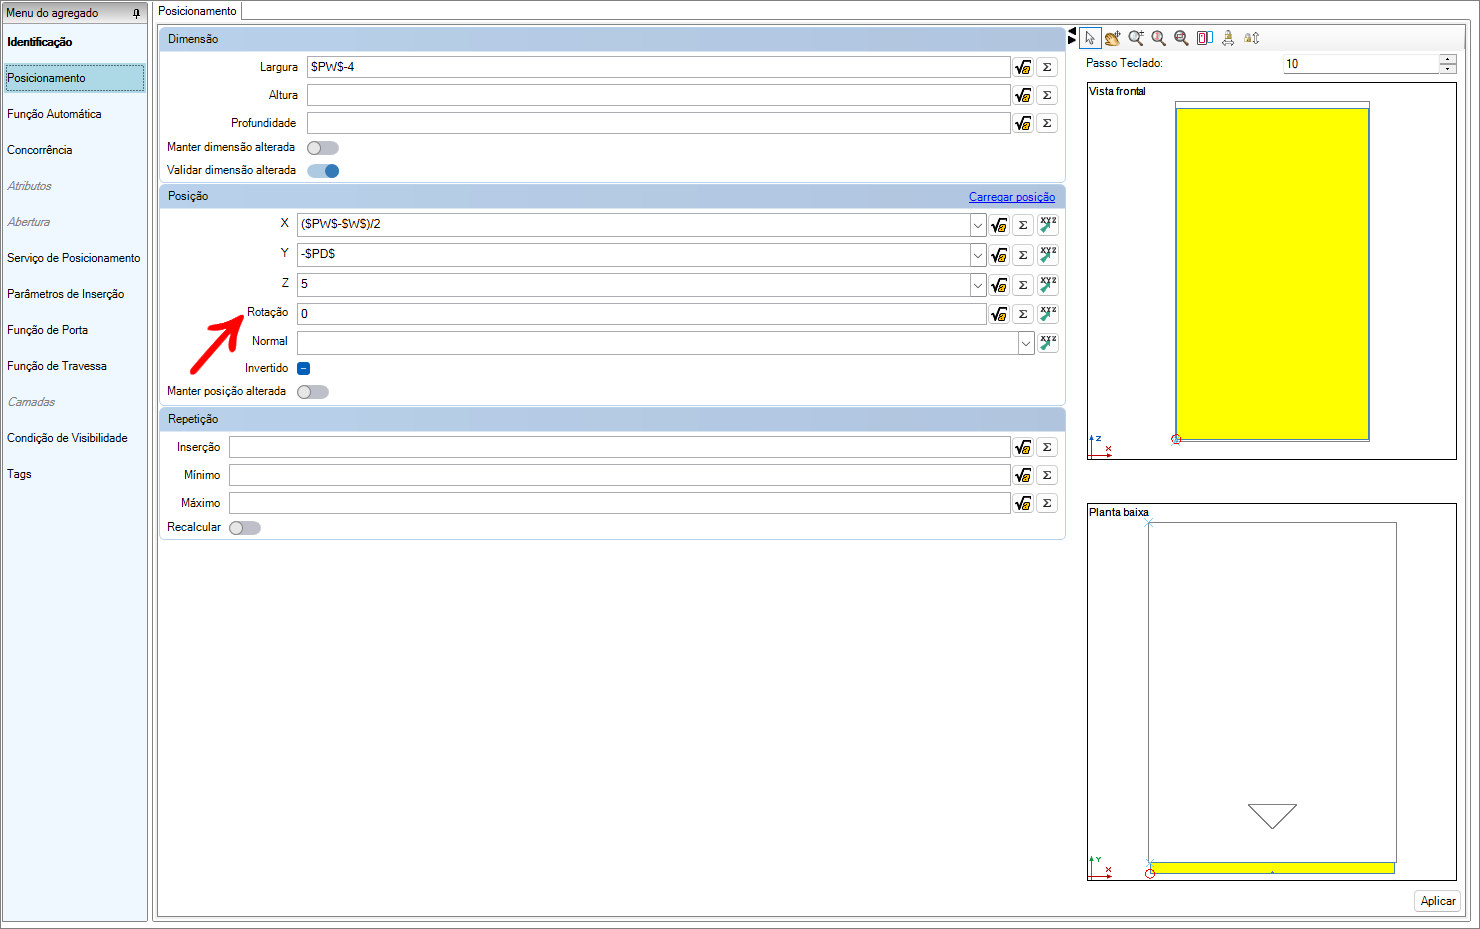Open the Normal dropdown list
This screenshot has height=929, width=1480.
(x=1026, y=343)
